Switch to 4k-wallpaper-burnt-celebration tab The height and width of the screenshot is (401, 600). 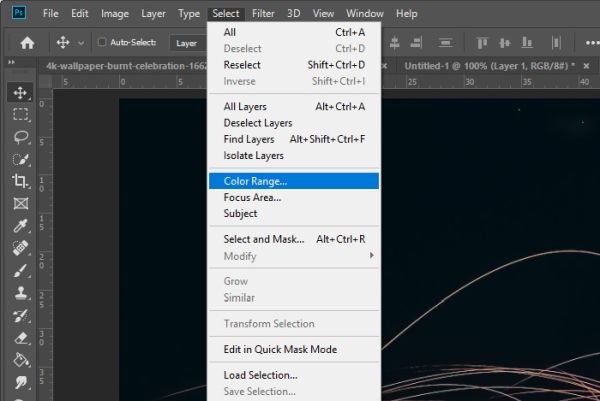coord(126,66)
